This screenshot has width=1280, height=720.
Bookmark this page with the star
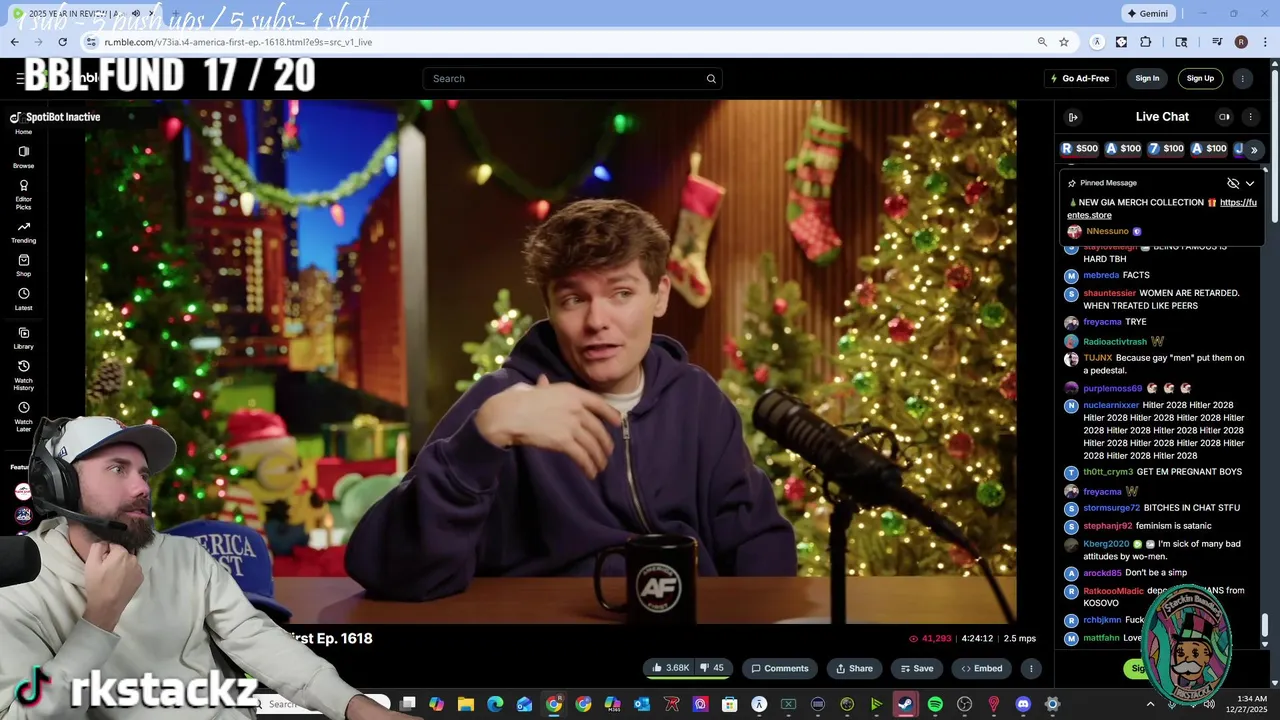1064,42
